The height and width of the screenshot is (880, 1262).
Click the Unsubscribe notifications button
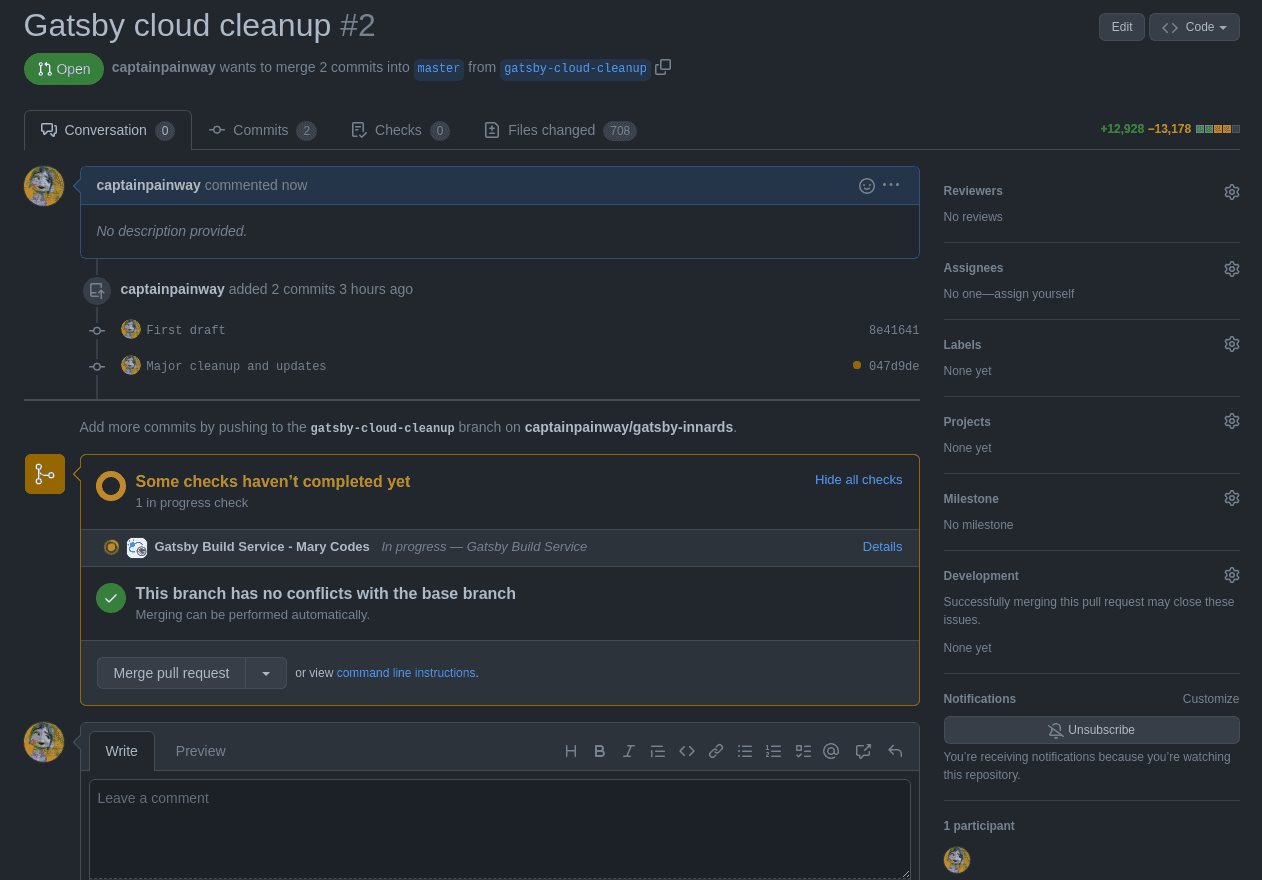click(1092, 730)
